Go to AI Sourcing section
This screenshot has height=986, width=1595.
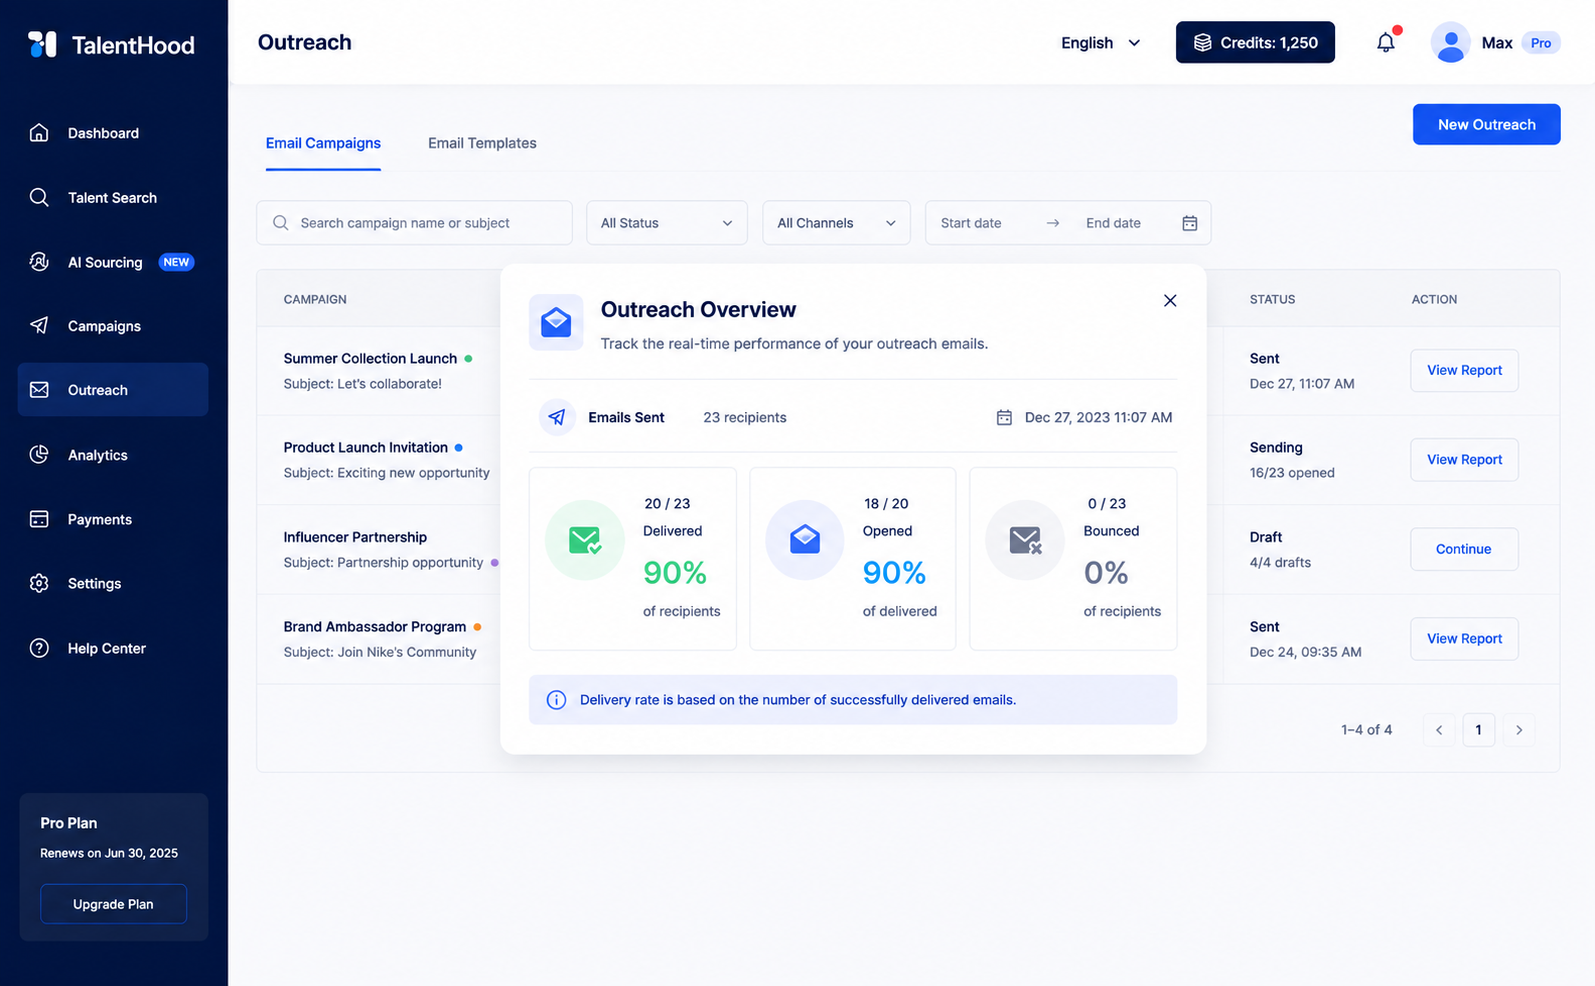point(113,262)
